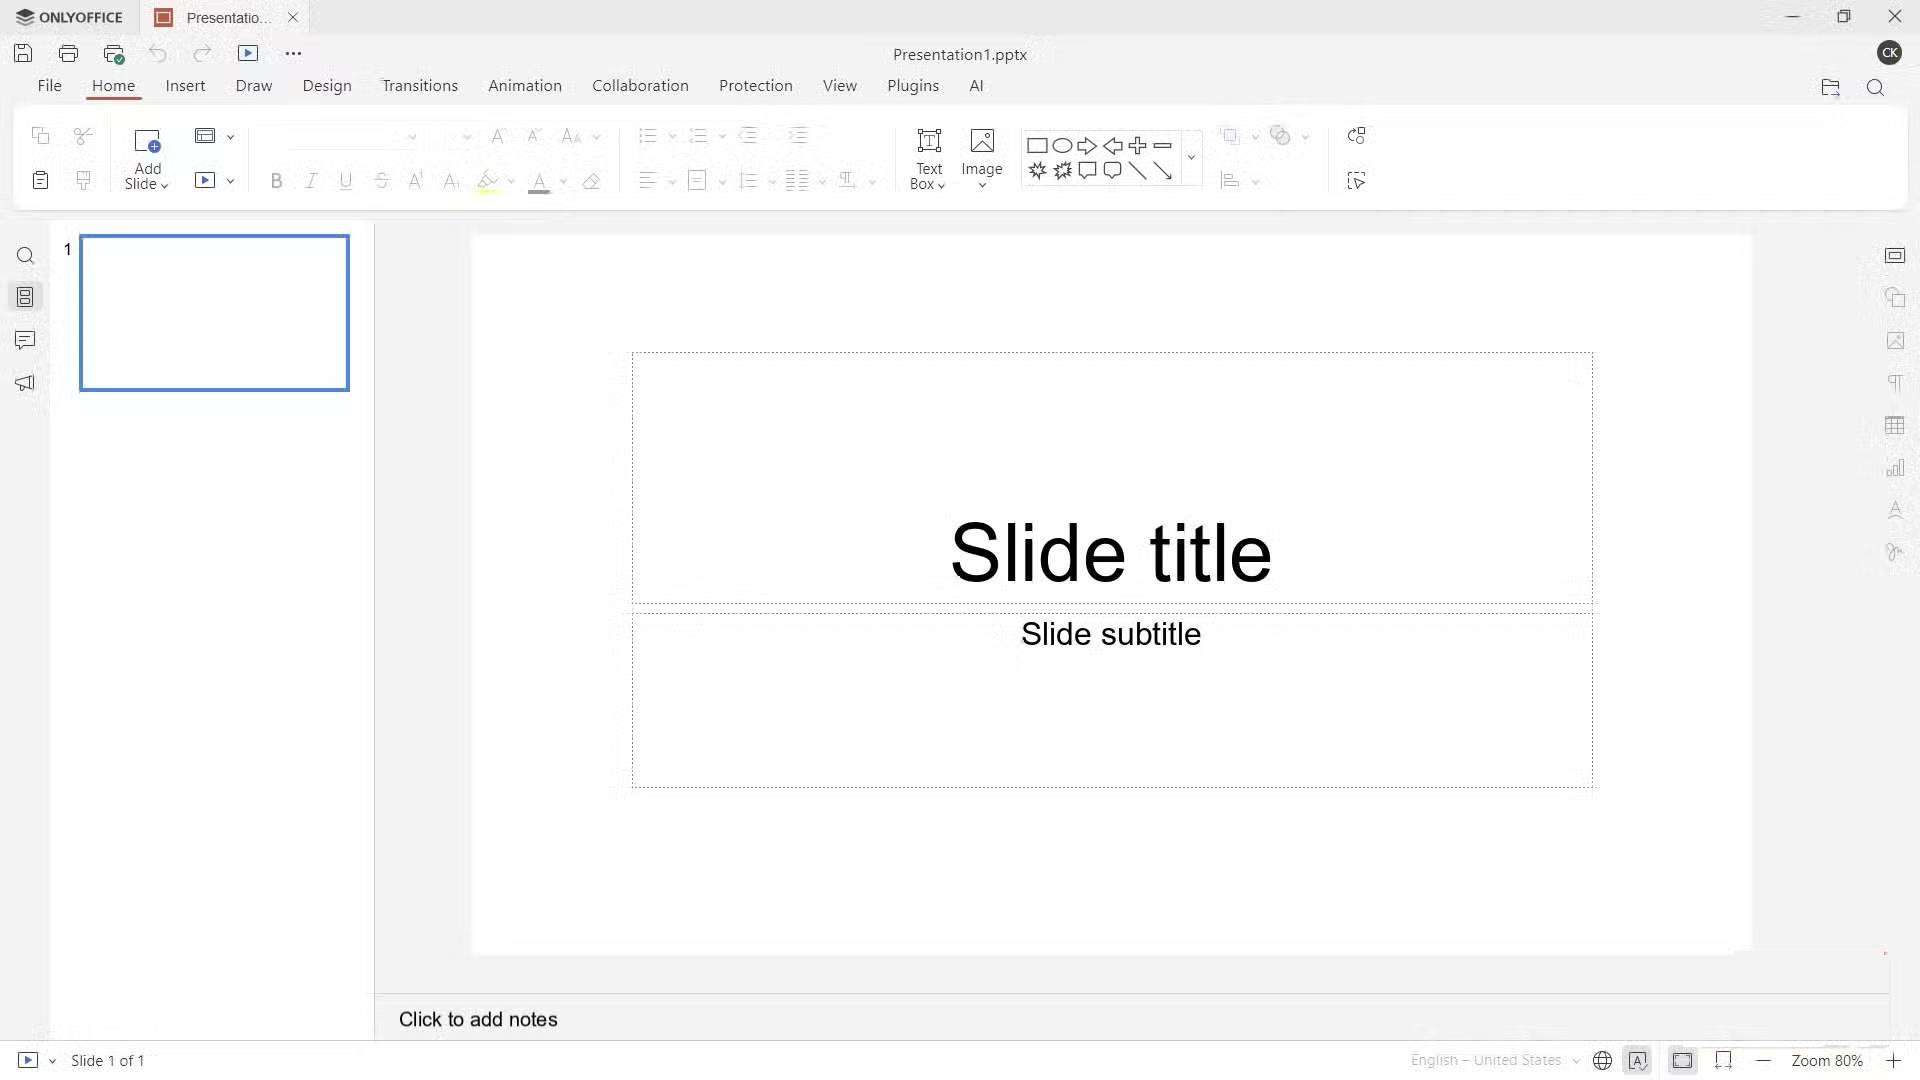
Task: Start slideshow from the top toolbar
Action: (248, 54)
